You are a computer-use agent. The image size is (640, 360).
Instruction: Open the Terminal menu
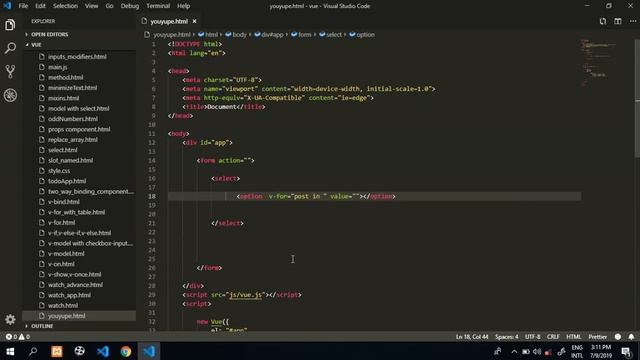click(158, 6)
